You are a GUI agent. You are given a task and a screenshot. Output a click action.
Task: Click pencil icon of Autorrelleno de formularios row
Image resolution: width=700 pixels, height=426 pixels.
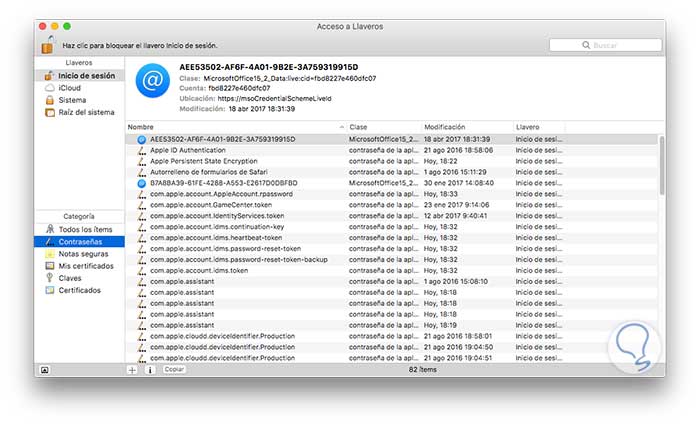coord(142,172)
